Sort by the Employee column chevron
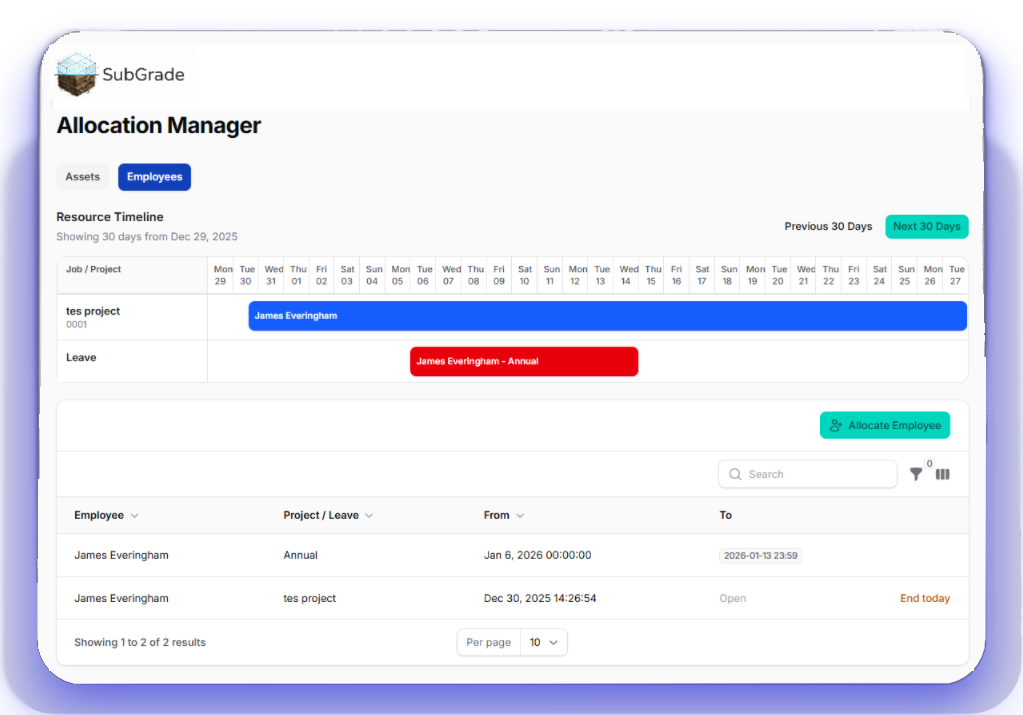The width and height of the screenshot is (1023, 715). point(135,516)
